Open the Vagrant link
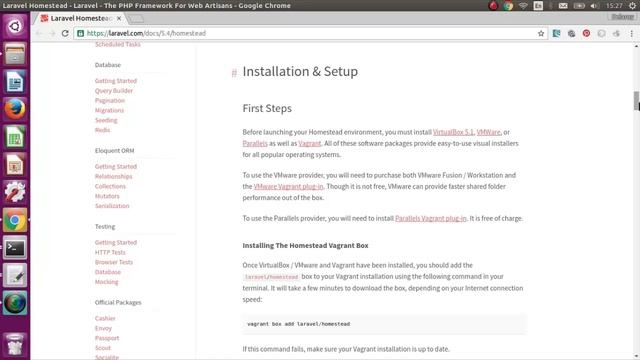The height and width of the screenshot is (360, 640). (309, 143)
